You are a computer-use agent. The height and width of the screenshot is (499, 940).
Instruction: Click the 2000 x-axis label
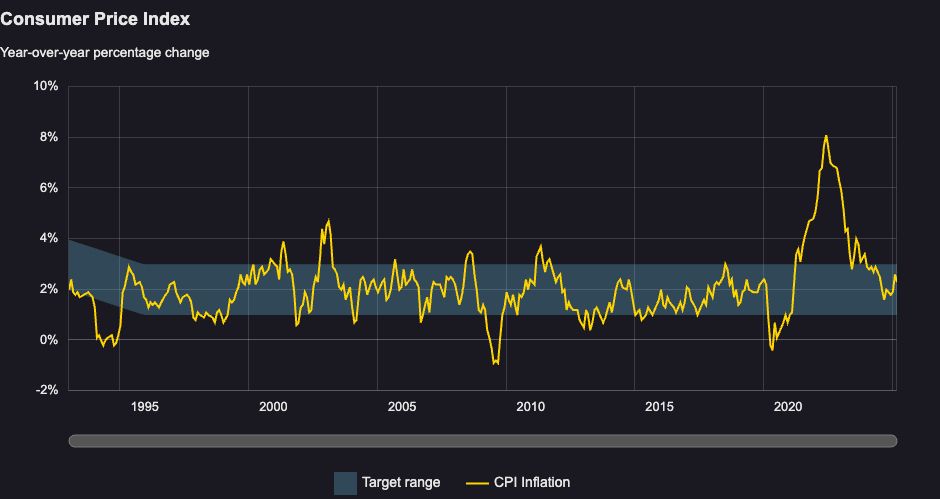(273, 407)
